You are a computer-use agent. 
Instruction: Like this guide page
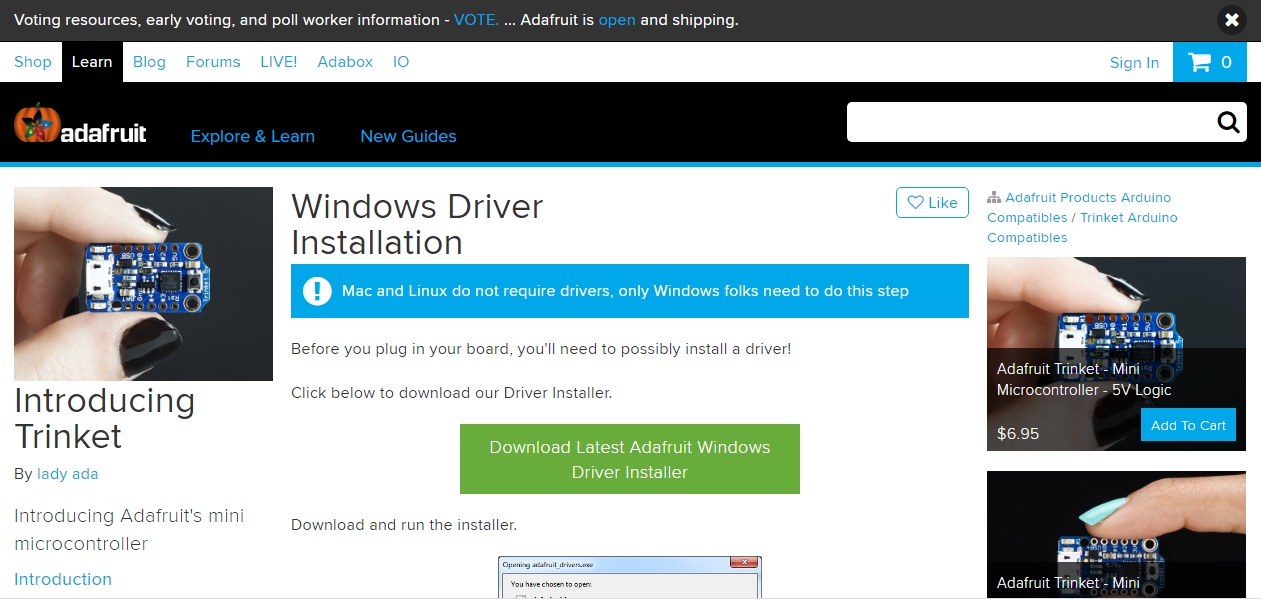(x=933, y=203)
